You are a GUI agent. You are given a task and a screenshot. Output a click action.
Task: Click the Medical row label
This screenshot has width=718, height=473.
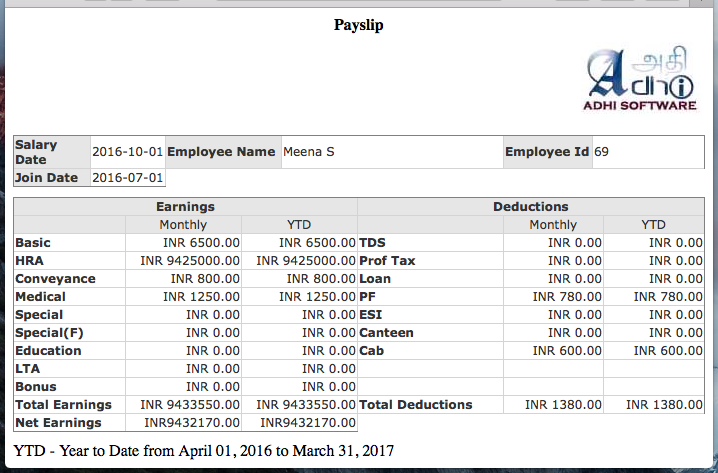click(x=40, y=297)
